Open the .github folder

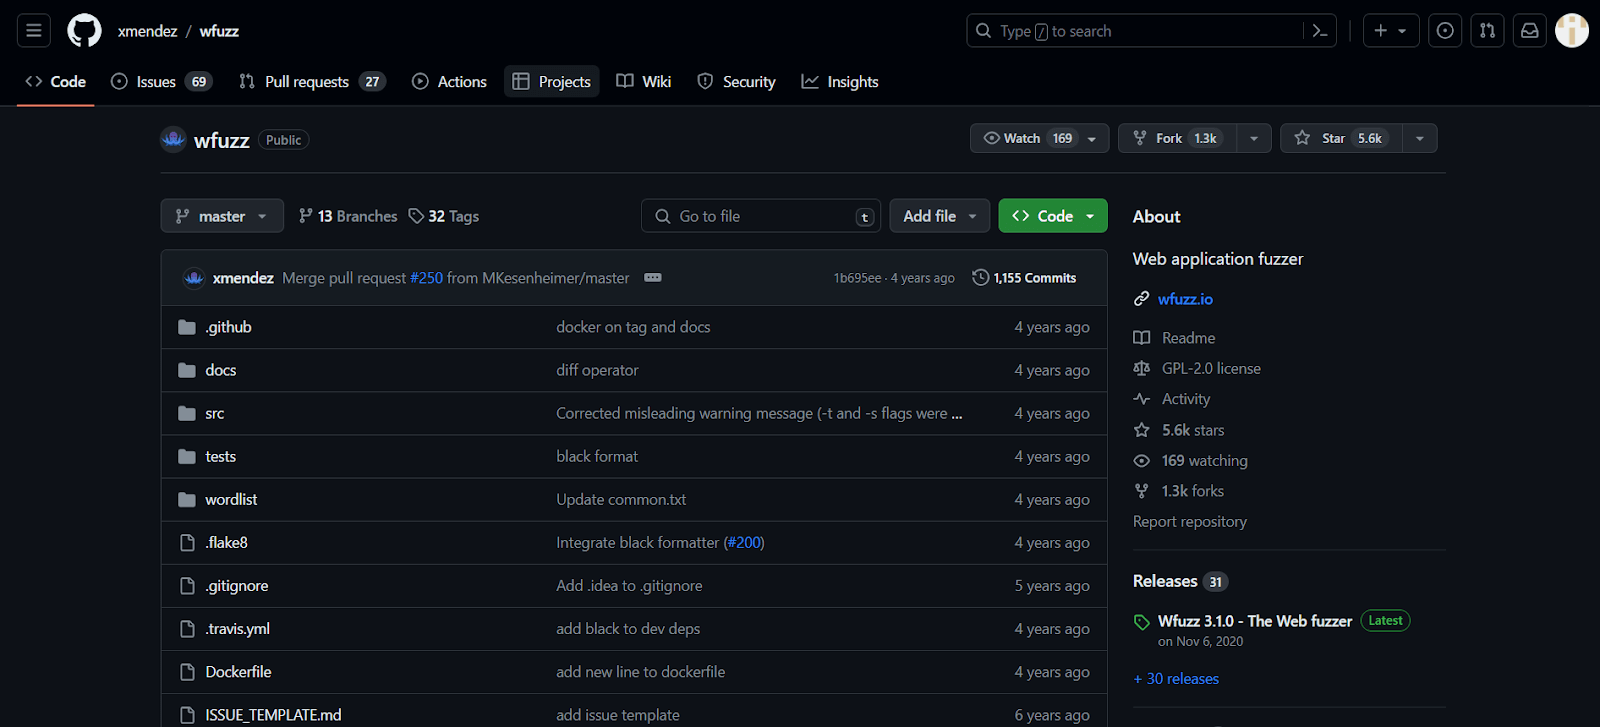(x=228, y=327)
